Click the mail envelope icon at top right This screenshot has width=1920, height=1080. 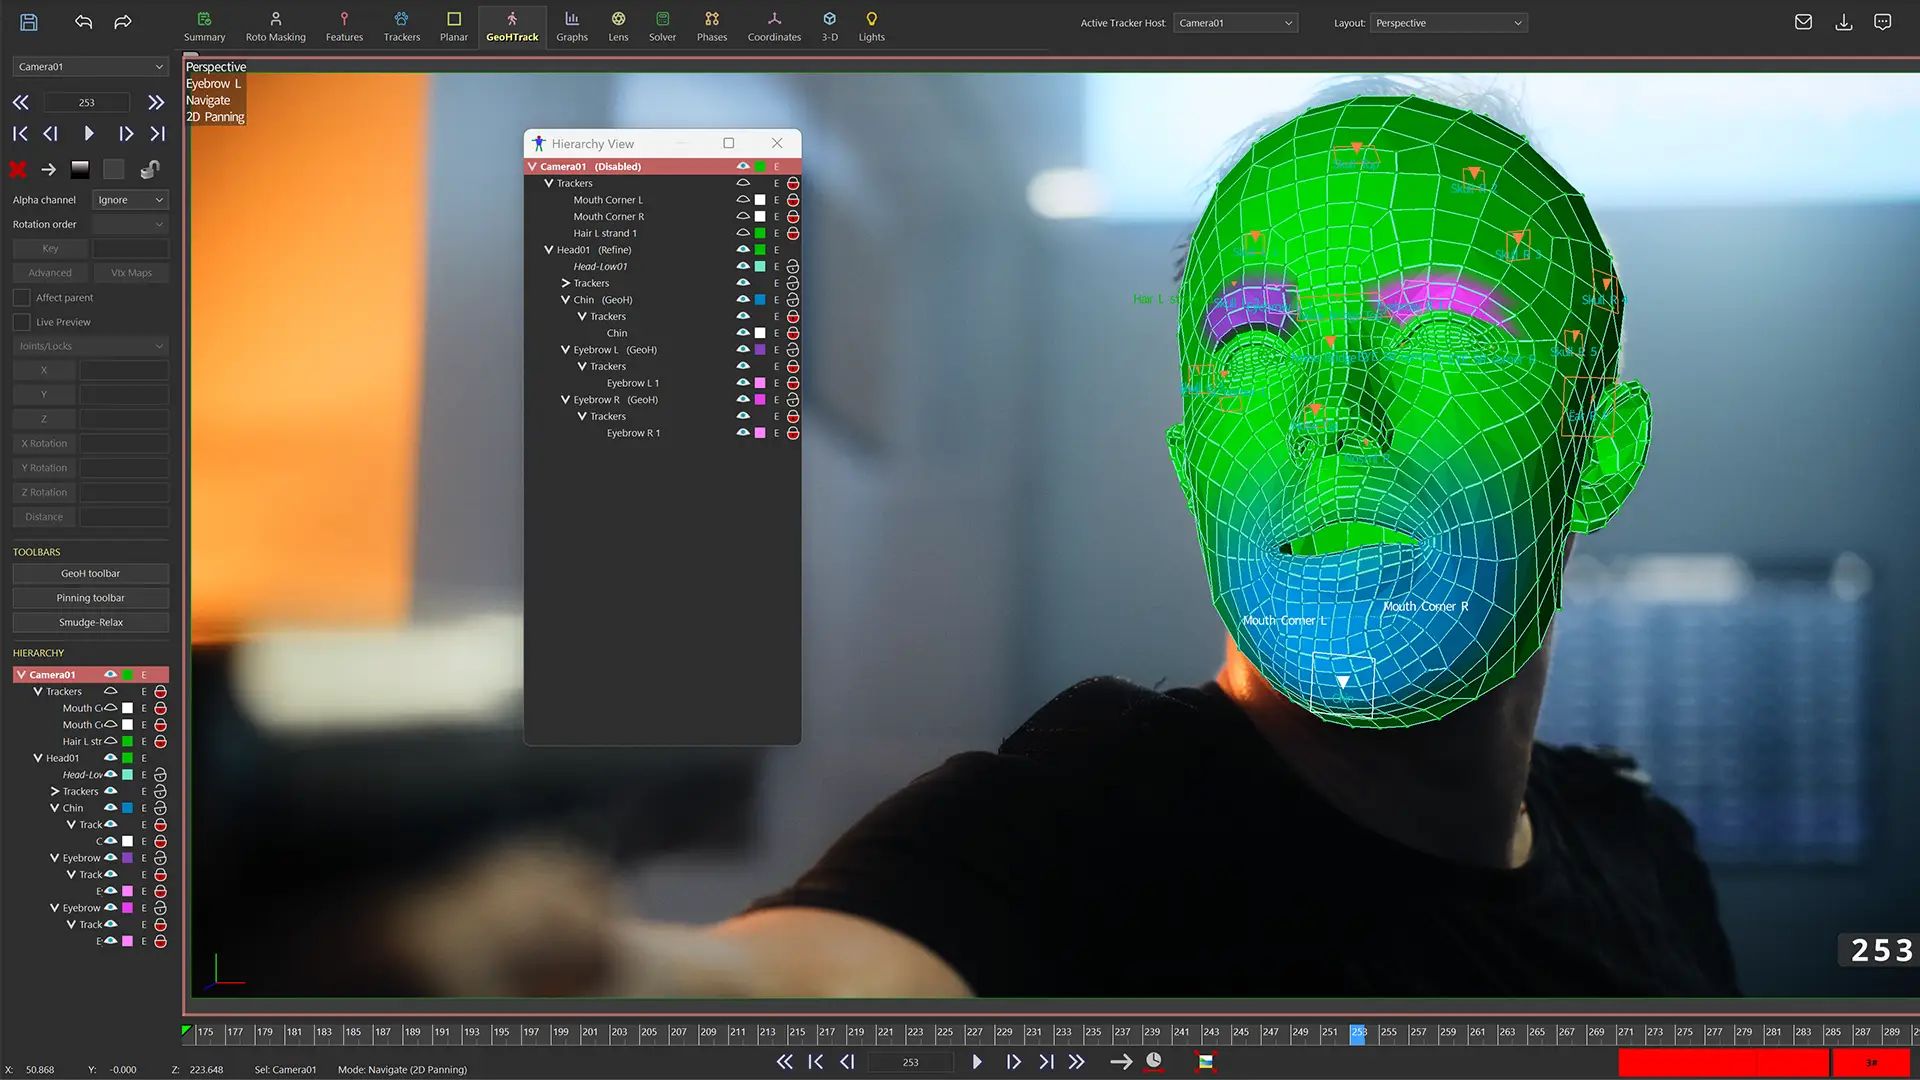tap(1803, 22)
